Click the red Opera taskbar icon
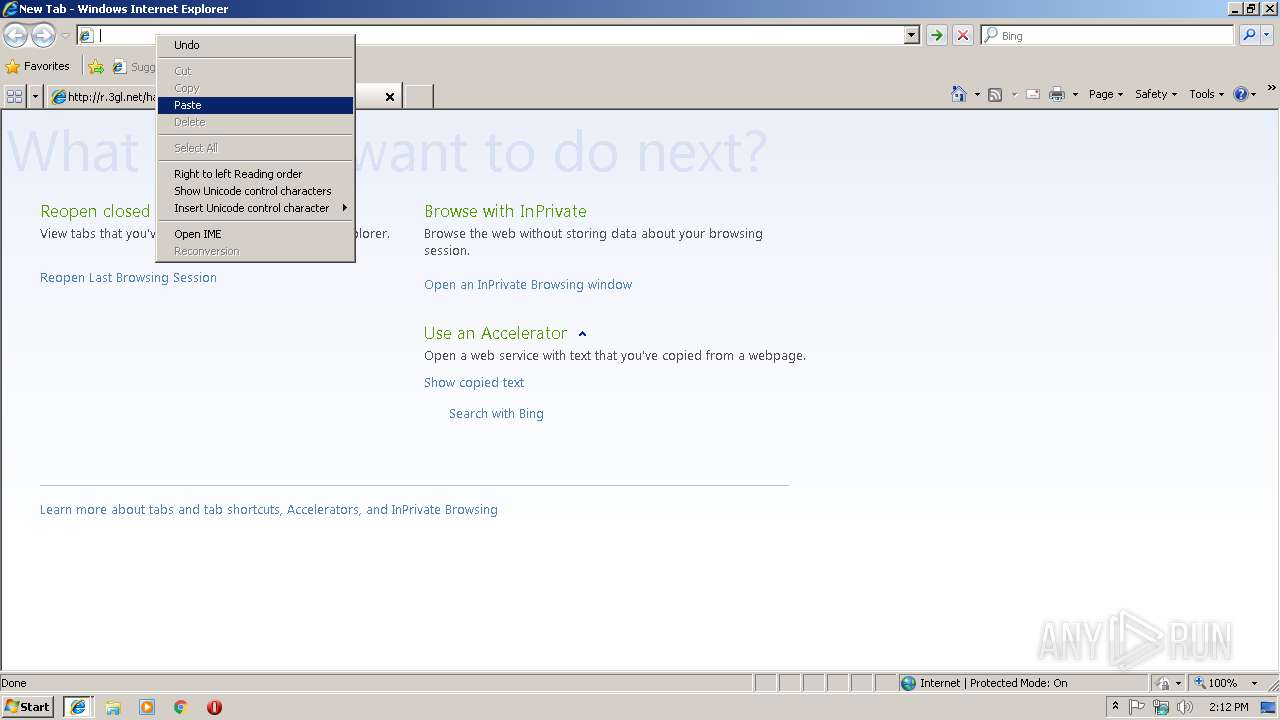The height and width of the screenshot is (720, 1280). pyautogui.click(x=214, y=707)
